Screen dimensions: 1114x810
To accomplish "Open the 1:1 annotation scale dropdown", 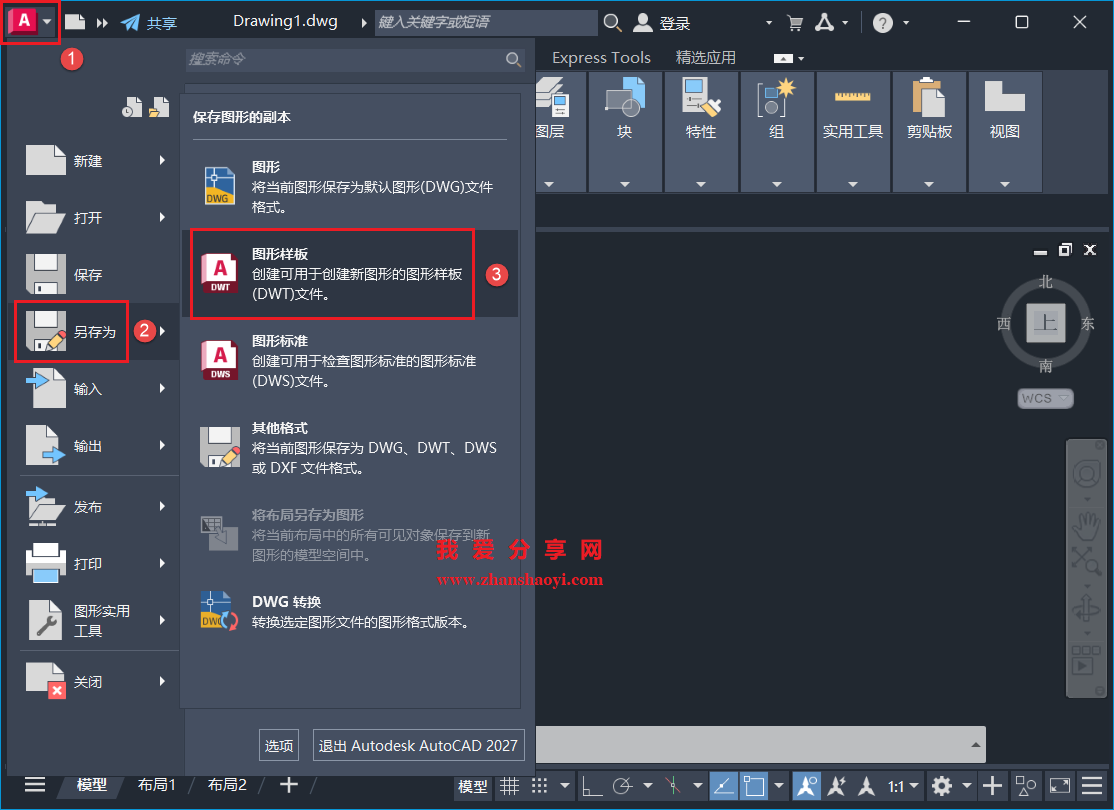I will point(903,786).
